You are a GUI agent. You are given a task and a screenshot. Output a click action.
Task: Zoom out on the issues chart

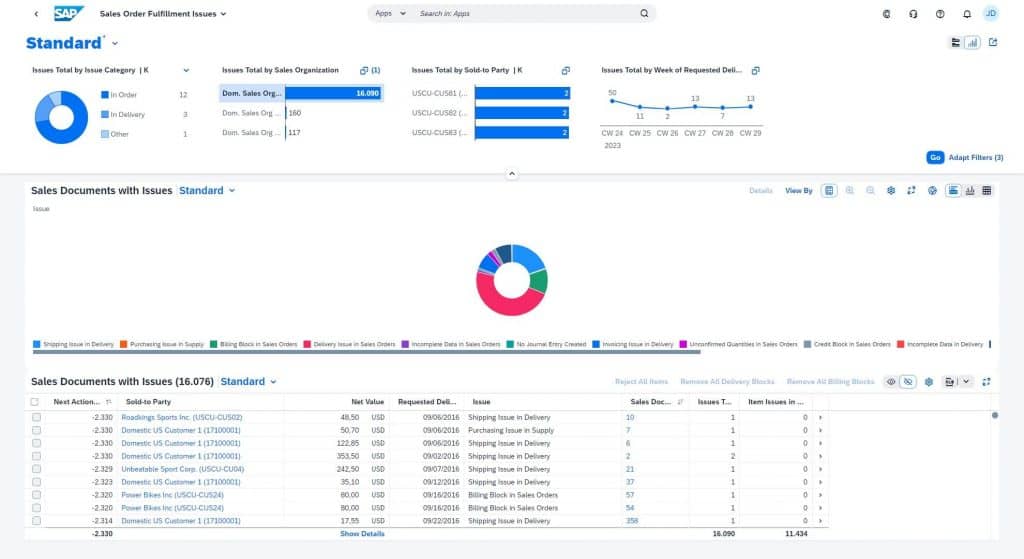point(871,191)
